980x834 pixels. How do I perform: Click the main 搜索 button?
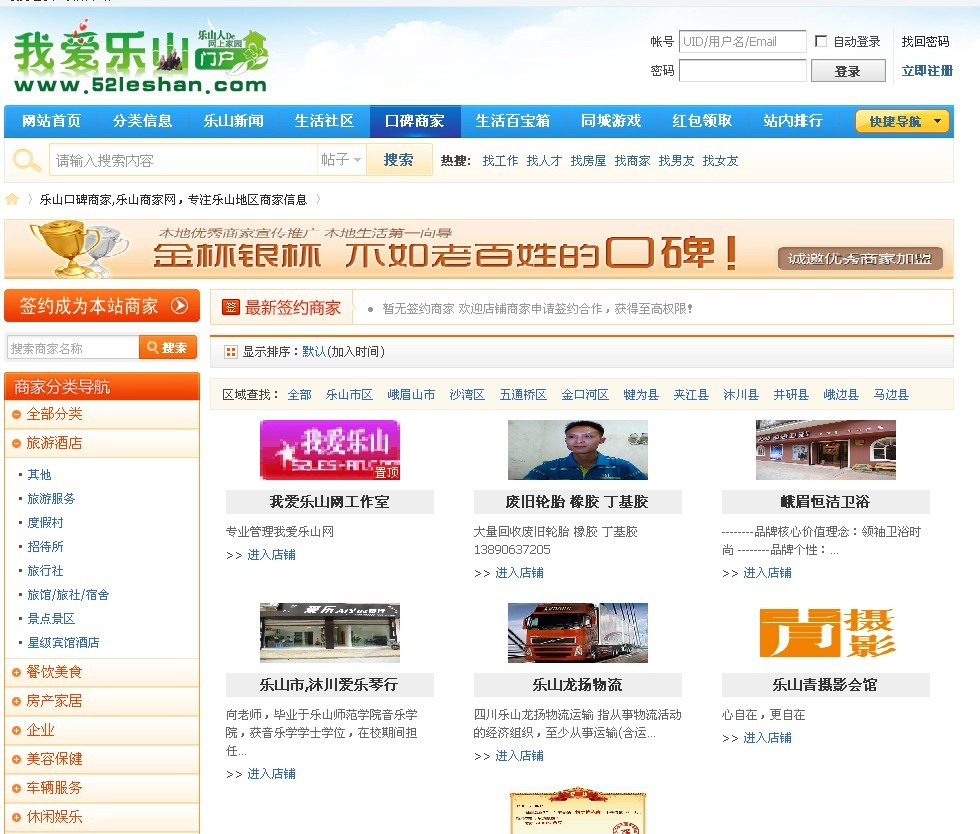tap(399, 160)
